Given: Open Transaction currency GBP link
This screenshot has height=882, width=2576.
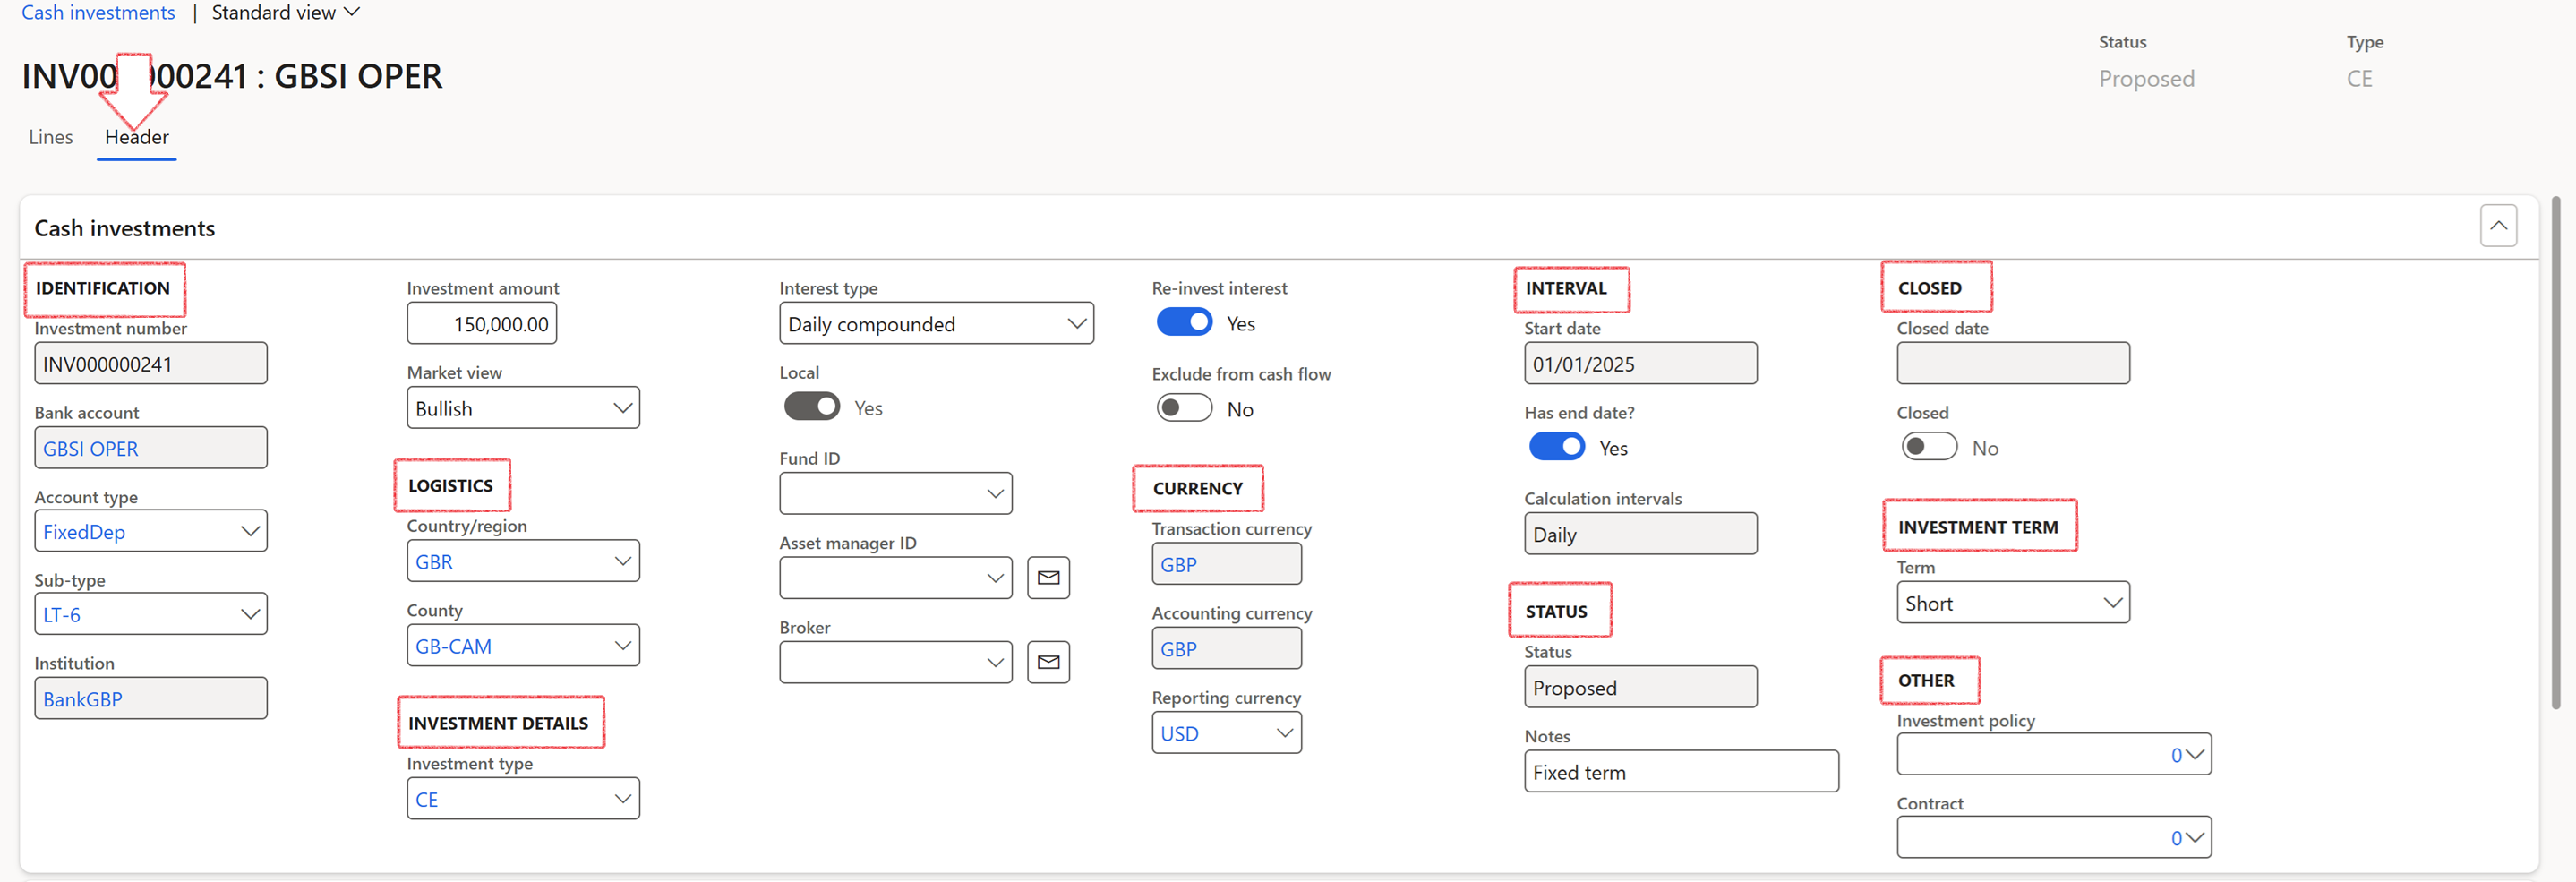Looking at the screenshot, I should pos(1179,565).
